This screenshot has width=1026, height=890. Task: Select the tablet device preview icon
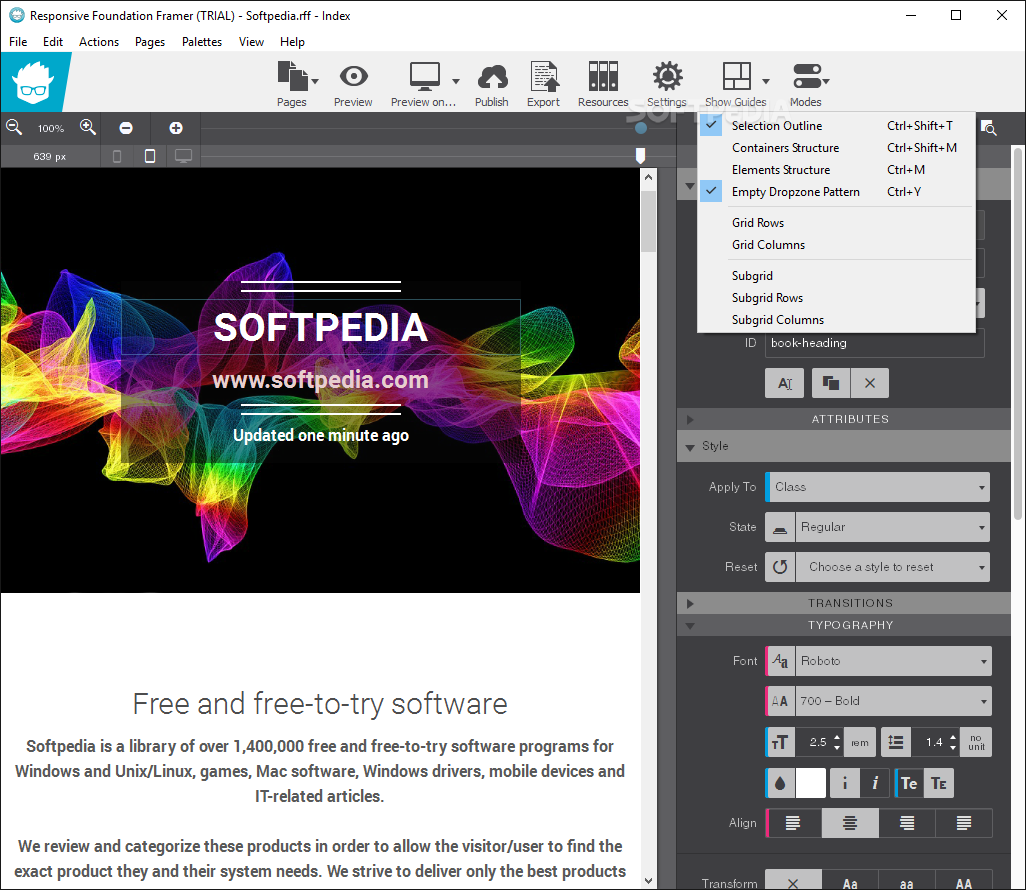pos(150,156)
